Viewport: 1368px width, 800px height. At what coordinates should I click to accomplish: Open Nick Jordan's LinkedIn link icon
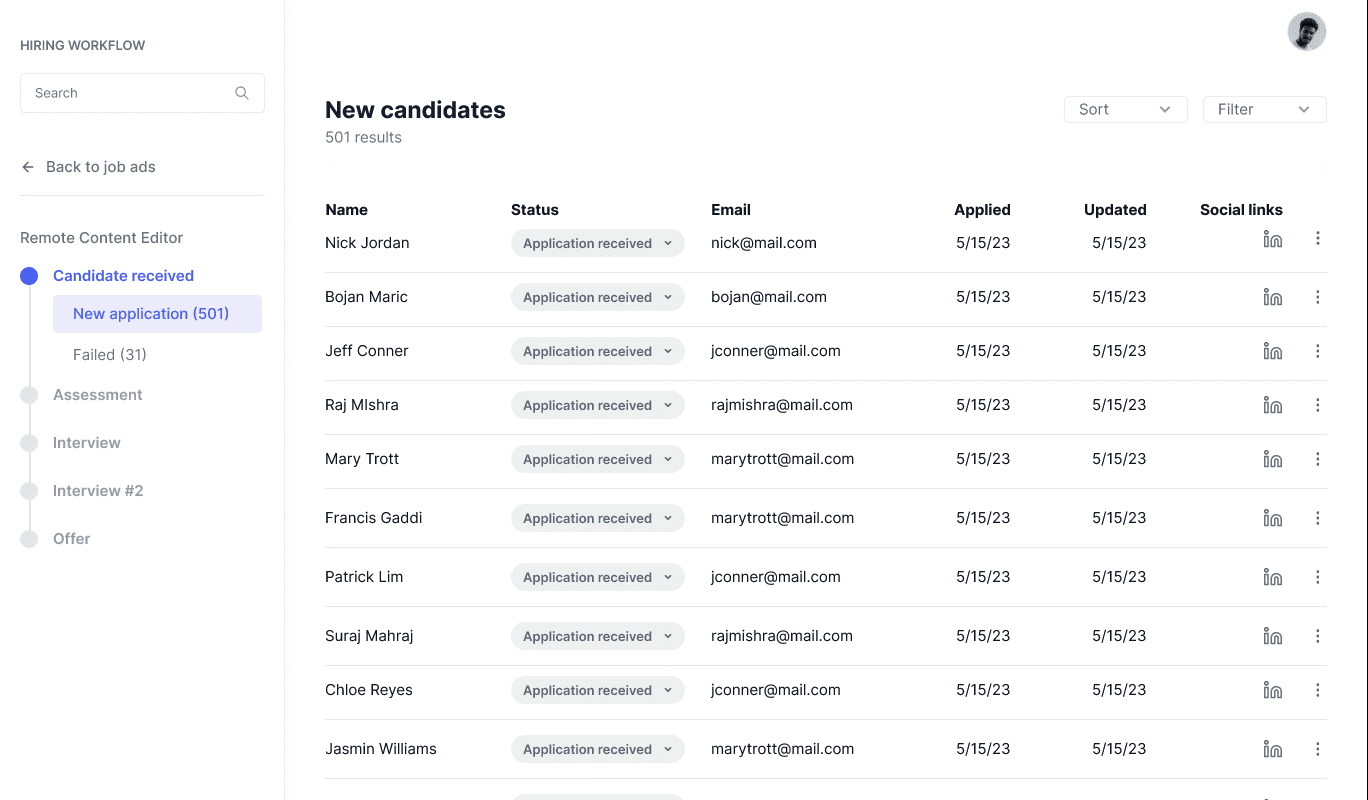1273,239
